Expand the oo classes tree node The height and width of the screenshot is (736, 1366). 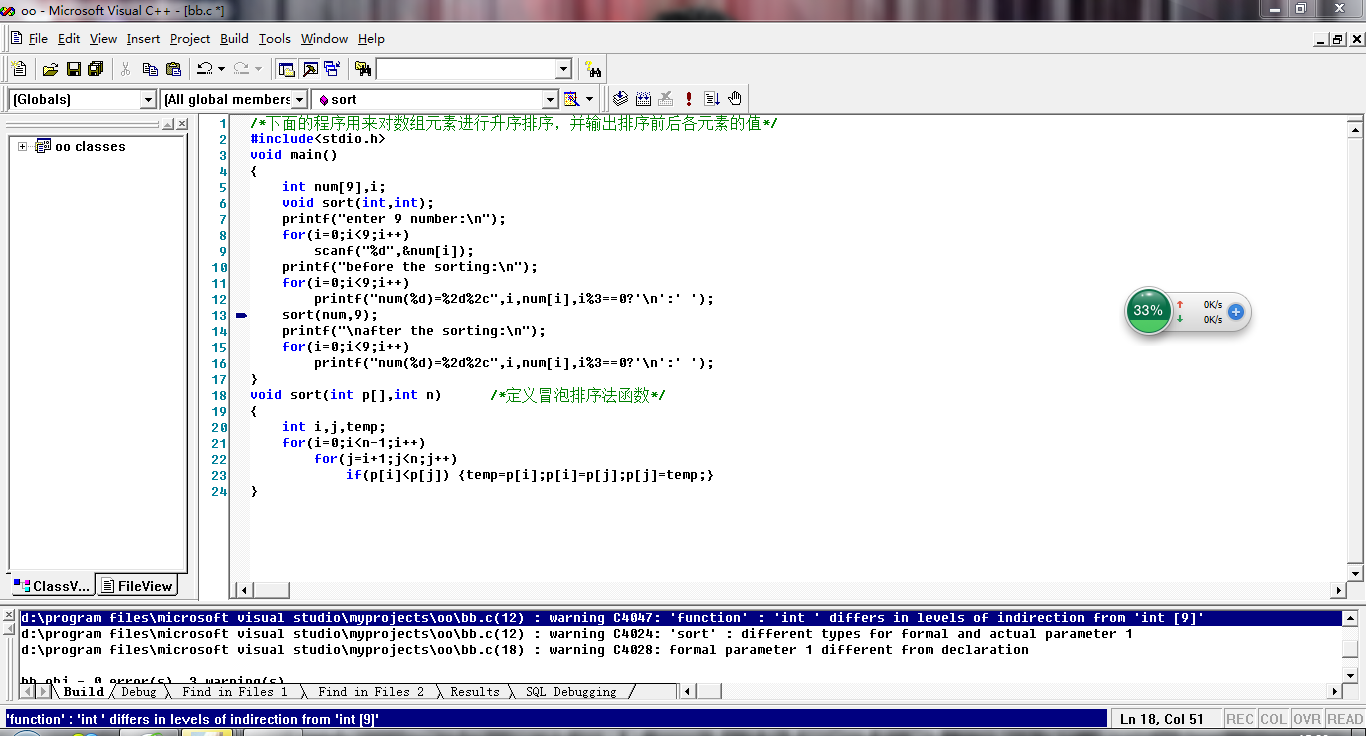(x=22, y=146)
